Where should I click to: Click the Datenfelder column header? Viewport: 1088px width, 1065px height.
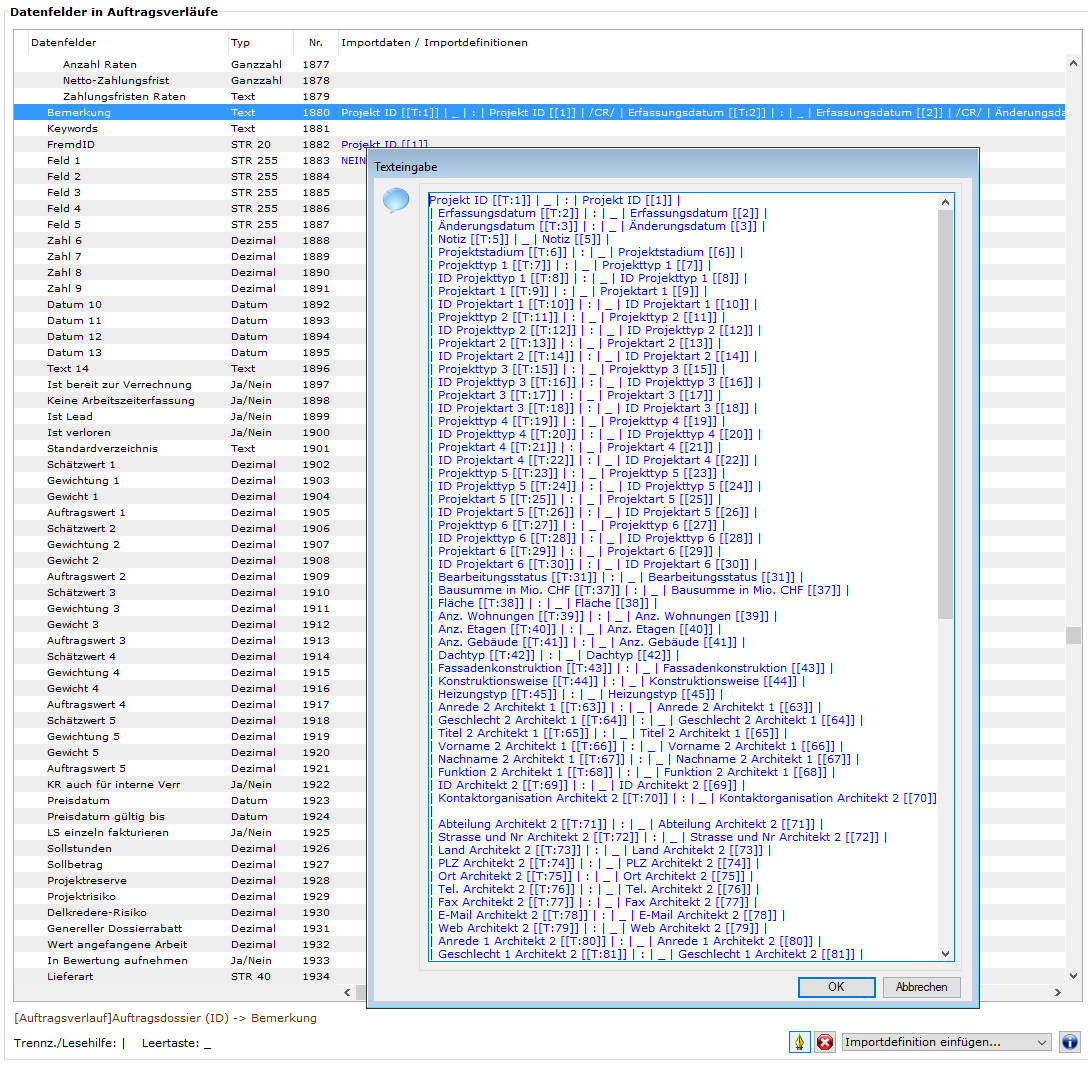coord(64,43)
